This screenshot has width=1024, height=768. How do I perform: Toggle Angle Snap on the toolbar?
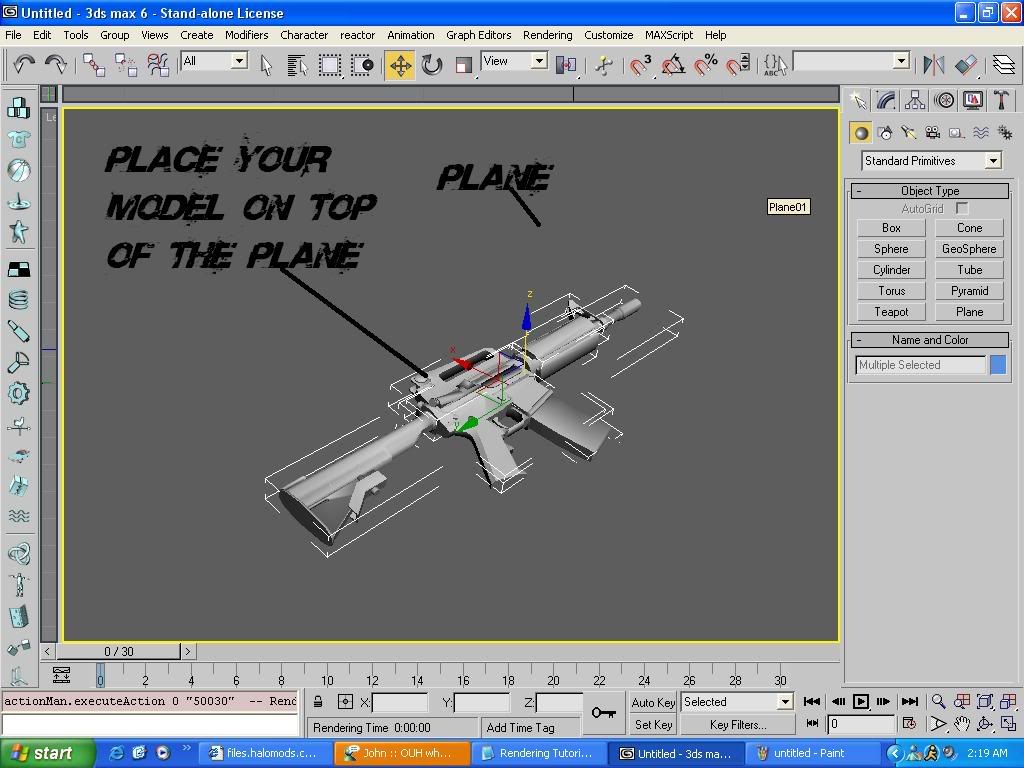pos(673,65)
